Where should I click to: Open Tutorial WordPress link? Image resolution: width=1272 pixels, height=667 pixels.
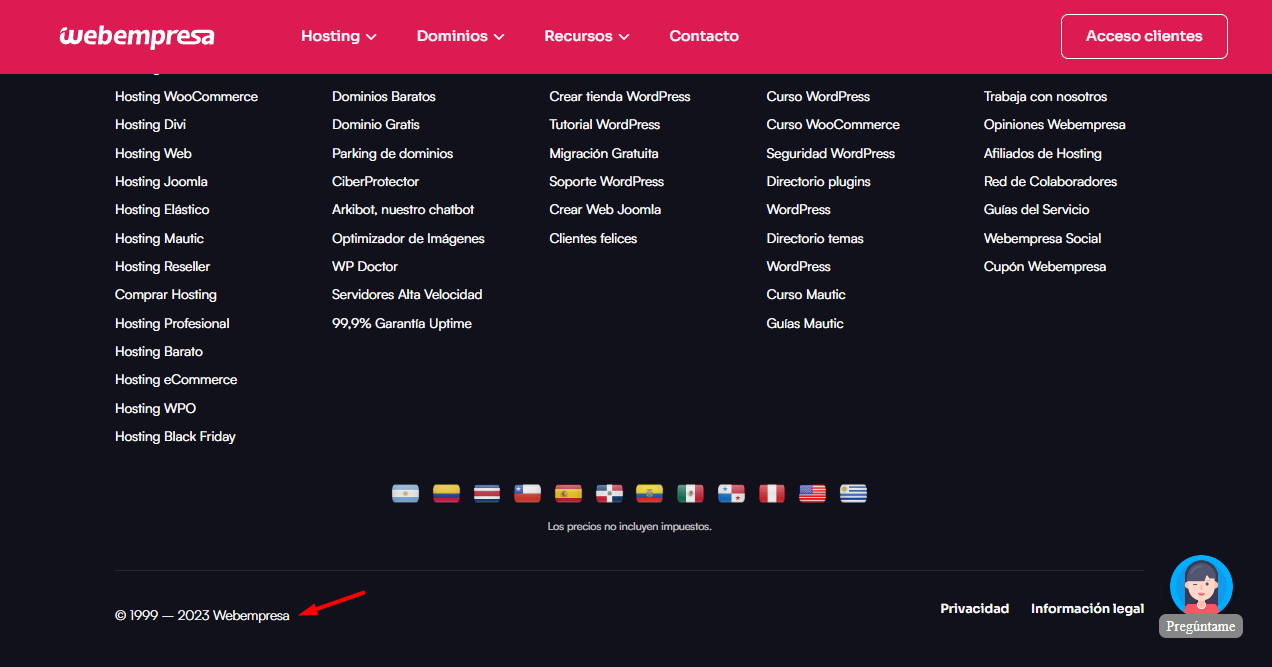[x=605, y=125]
